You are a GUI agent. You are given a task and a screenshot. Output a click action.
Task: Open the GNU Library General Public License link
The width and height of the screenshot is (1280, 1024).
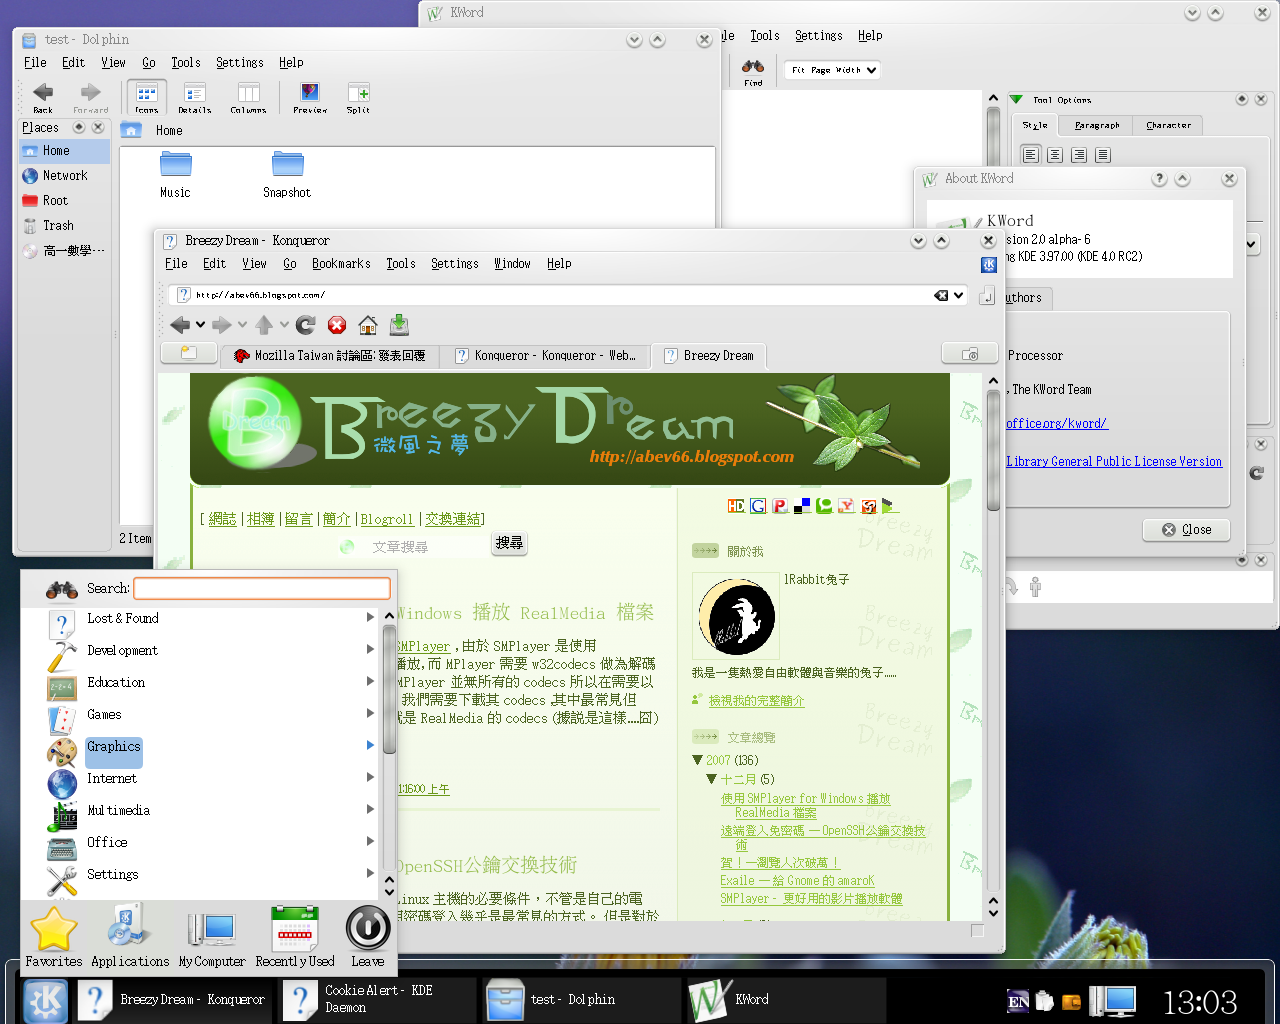point(1114,462)
